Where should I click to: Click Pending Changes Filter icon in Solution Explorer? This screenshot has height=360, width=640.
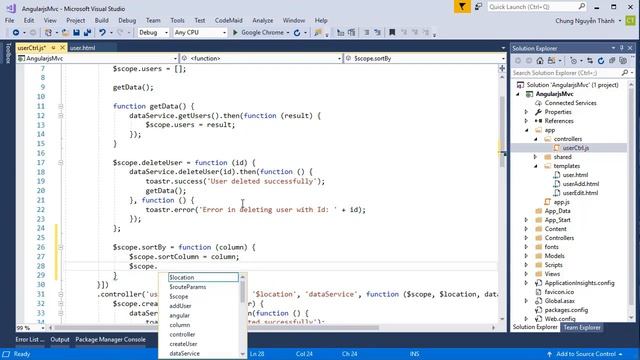pyautogui.click(x=573, y=60)
